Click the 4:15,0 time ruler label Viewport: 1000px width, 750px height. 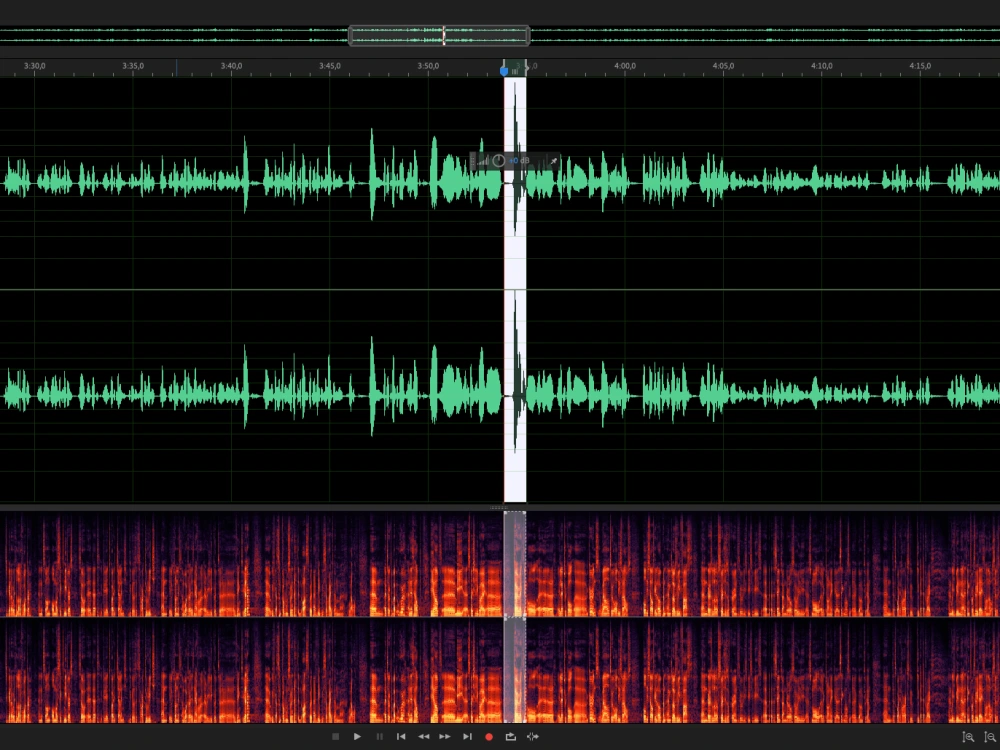click(920, 66)
